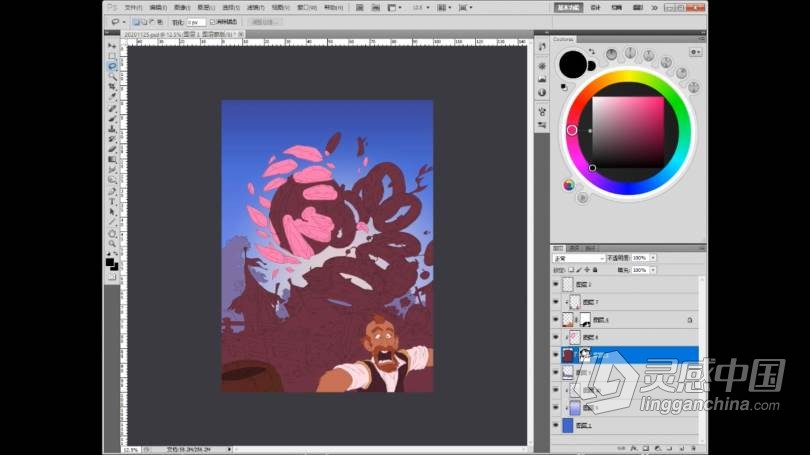The image size is (810, 455).
Task: Select the Crop tool
Action: pos(112,87)
